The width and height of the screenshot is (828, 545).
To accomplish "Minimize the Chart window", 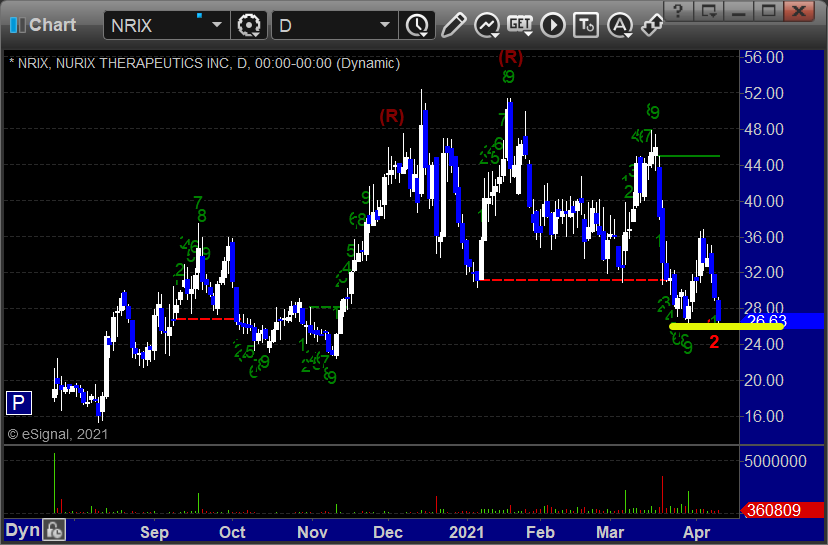I will coord(739,11).
